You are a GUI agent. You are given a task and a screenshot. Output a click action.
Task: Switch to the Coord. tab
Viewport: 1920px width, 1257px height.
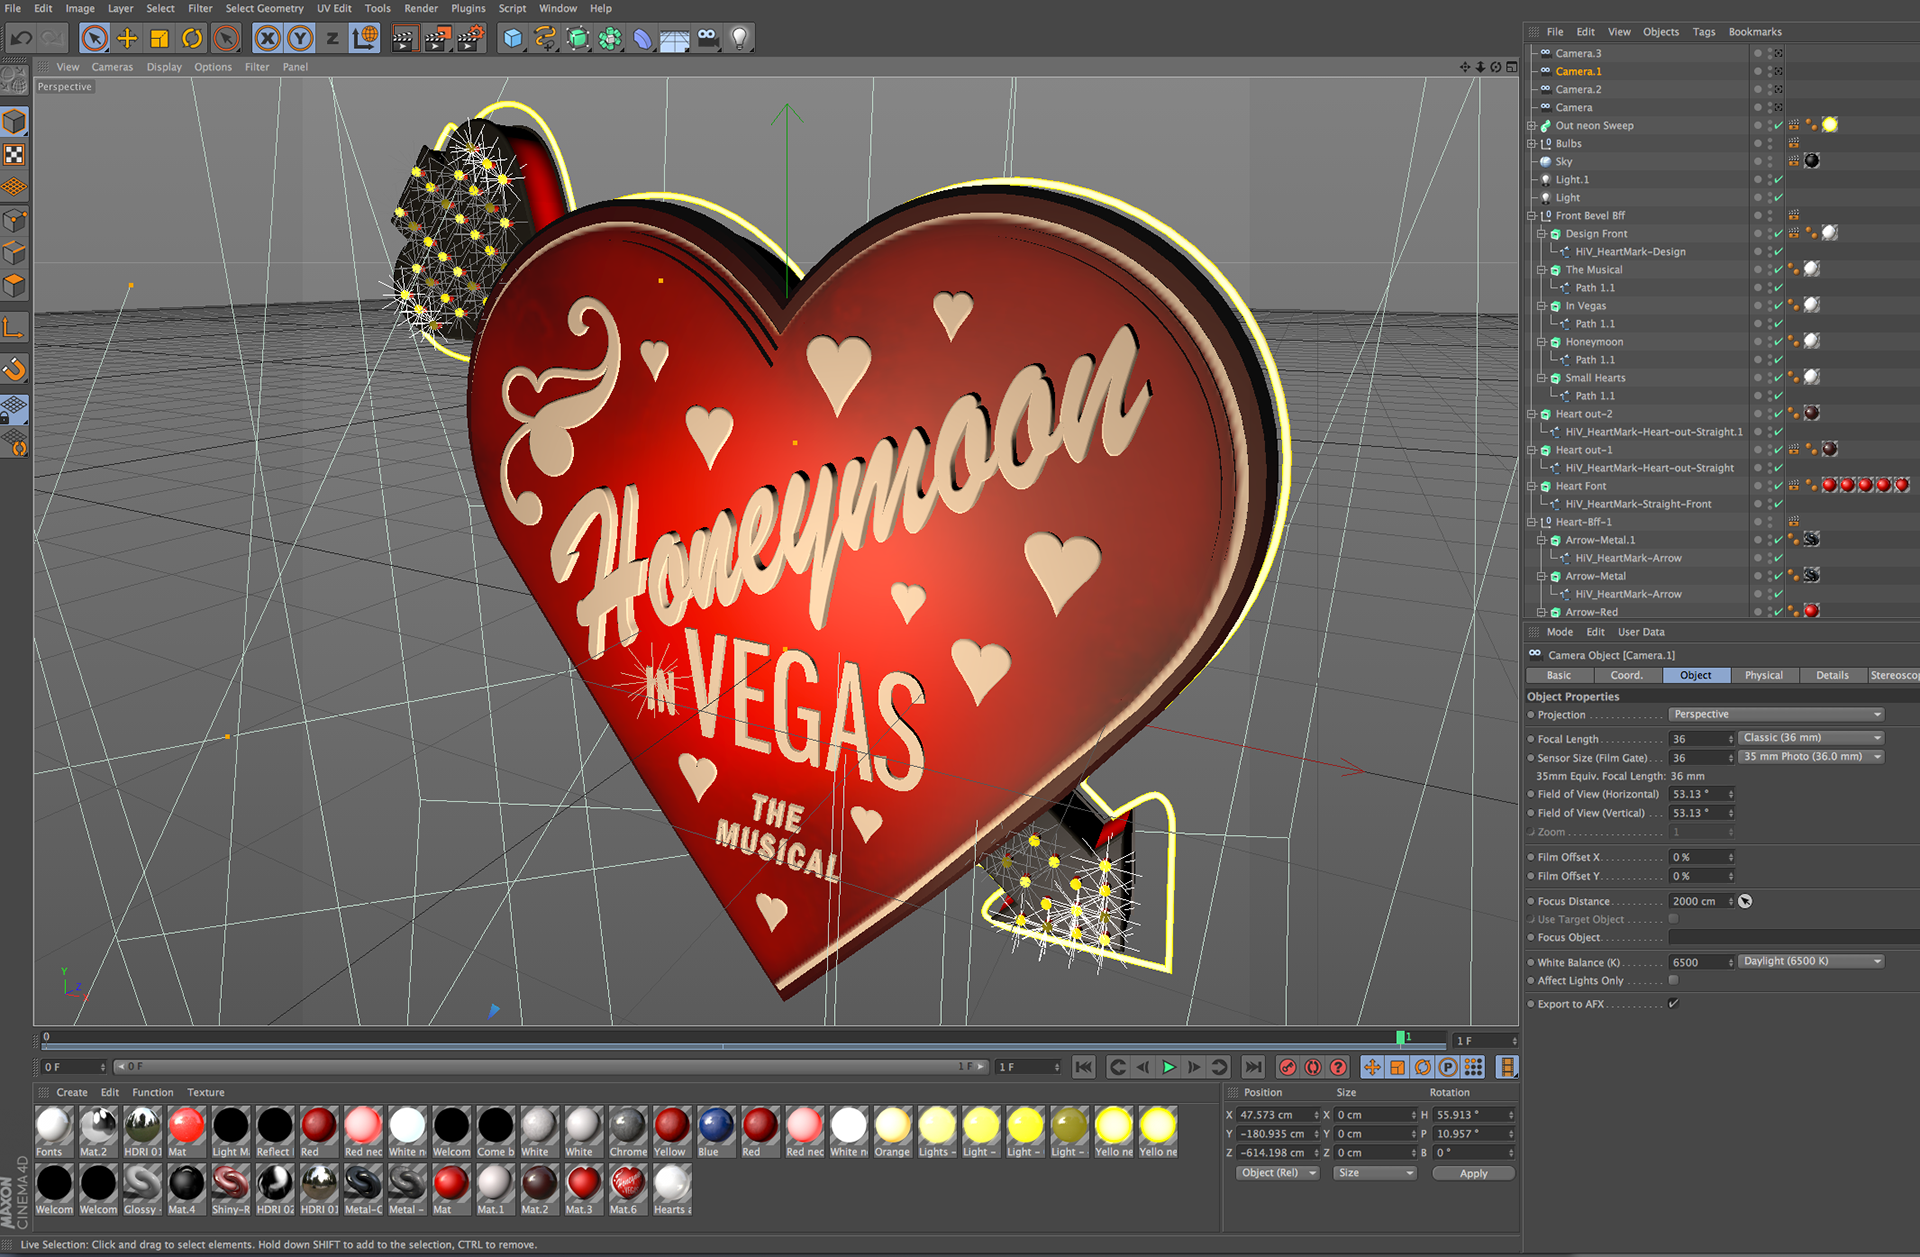1627,675
